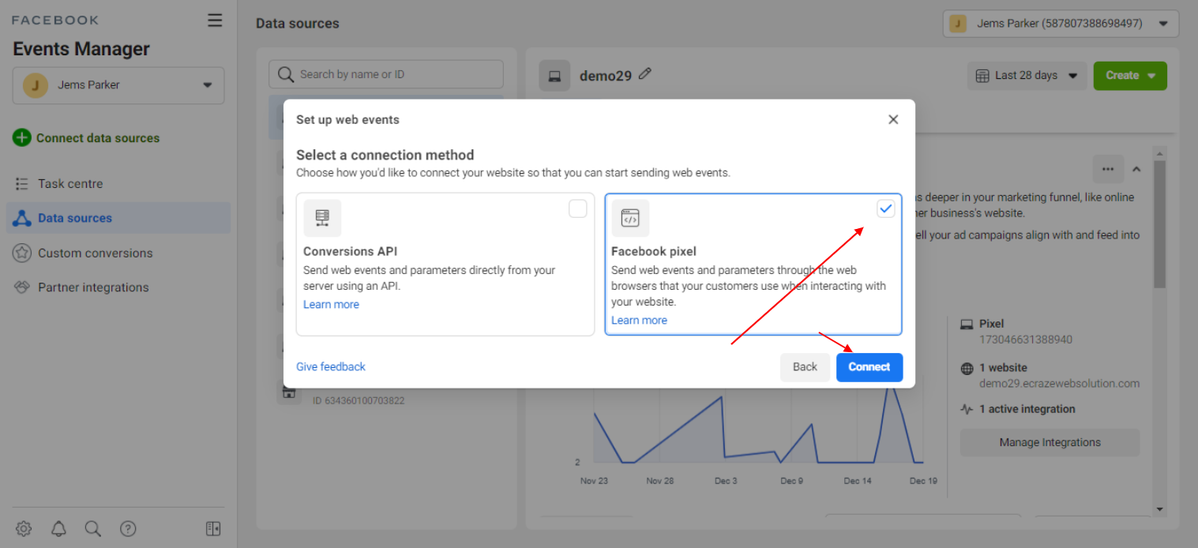Click the vertical scrollbar thumb in right panel
Image resolution: width=1198 pixels, height=548 pixels.
point(1160,224)
